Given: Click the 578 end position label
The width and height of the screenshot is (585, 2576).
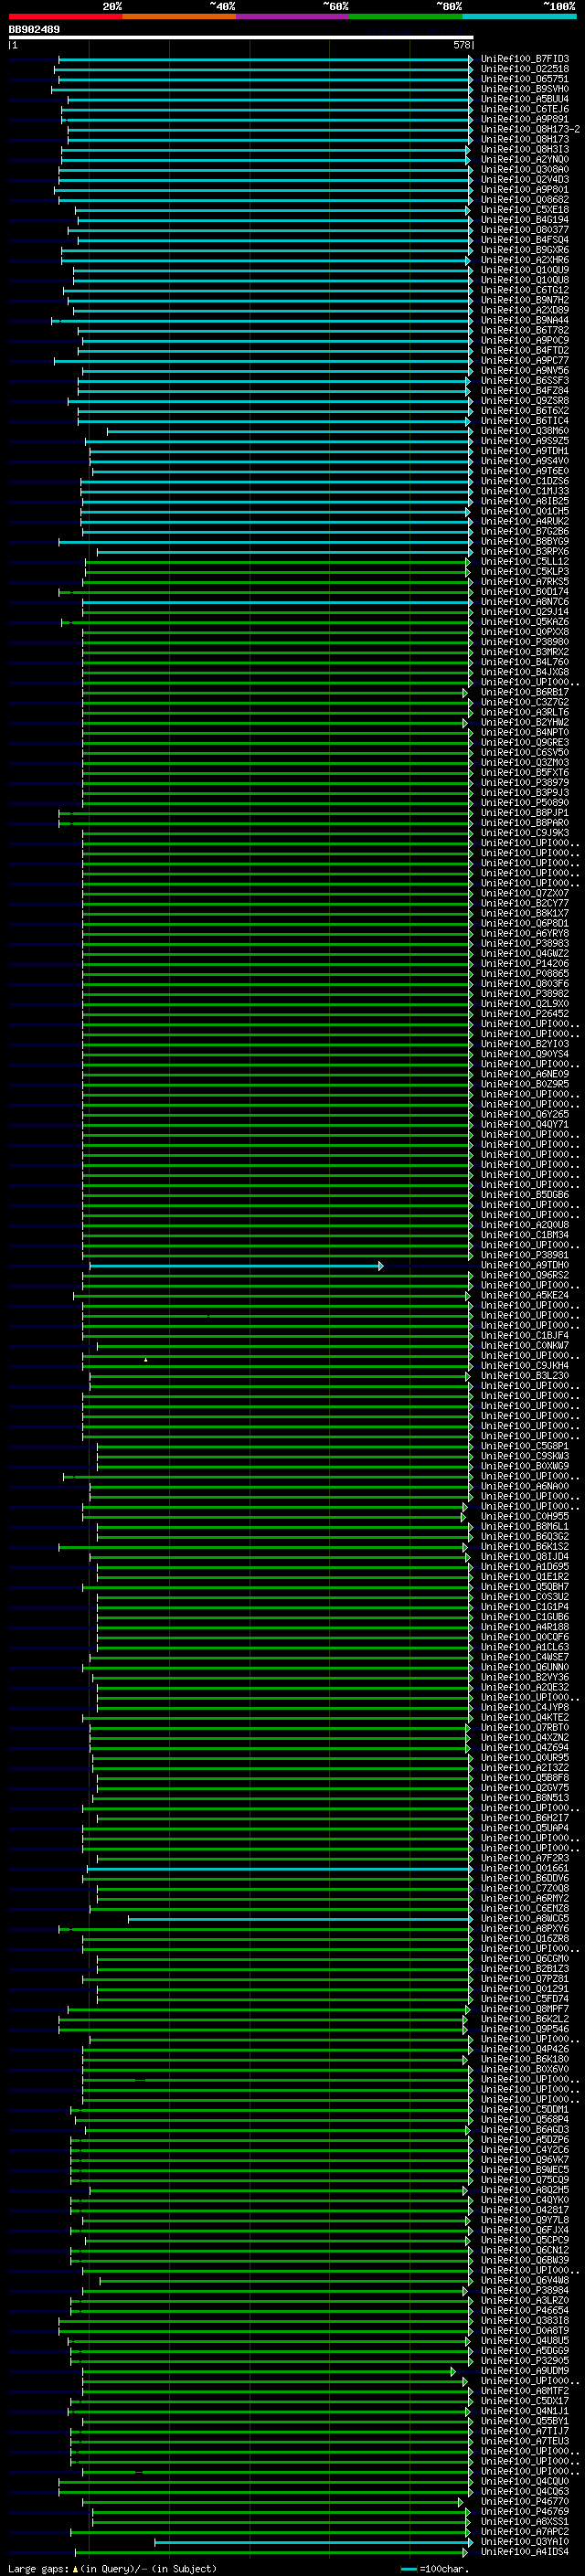Looking at the screenshot, I should [462, 45].
